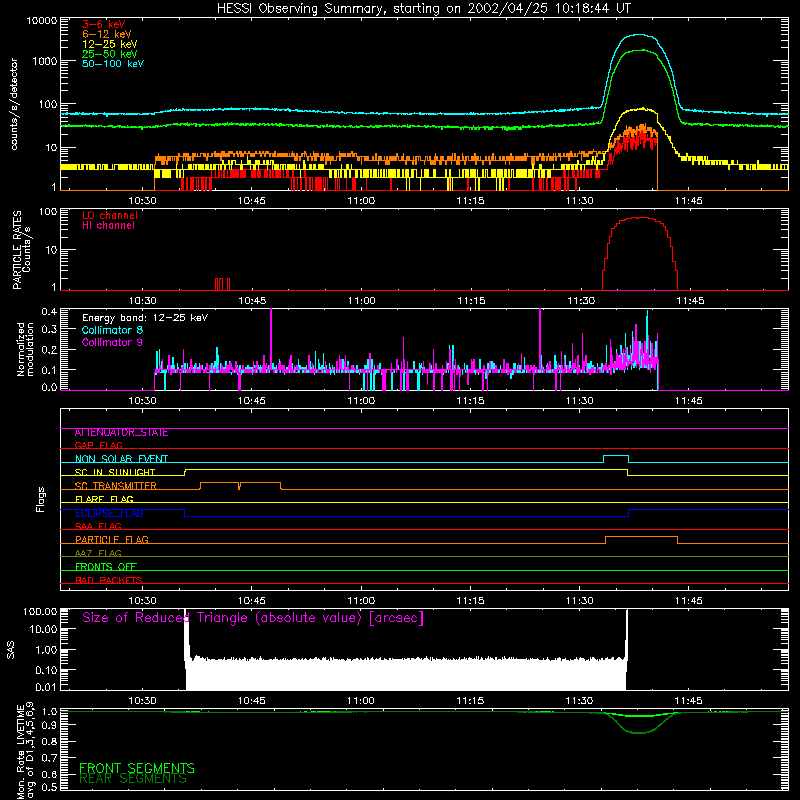Click the 25-50 keV legend label

110,54
